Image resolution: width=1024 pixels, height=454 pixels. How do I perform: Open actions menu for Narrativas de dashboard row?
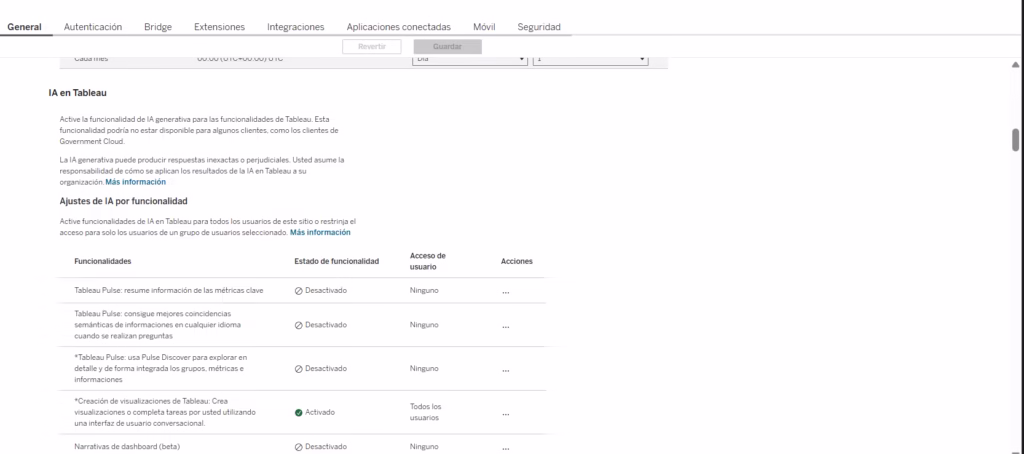click(x=505, y=448)
